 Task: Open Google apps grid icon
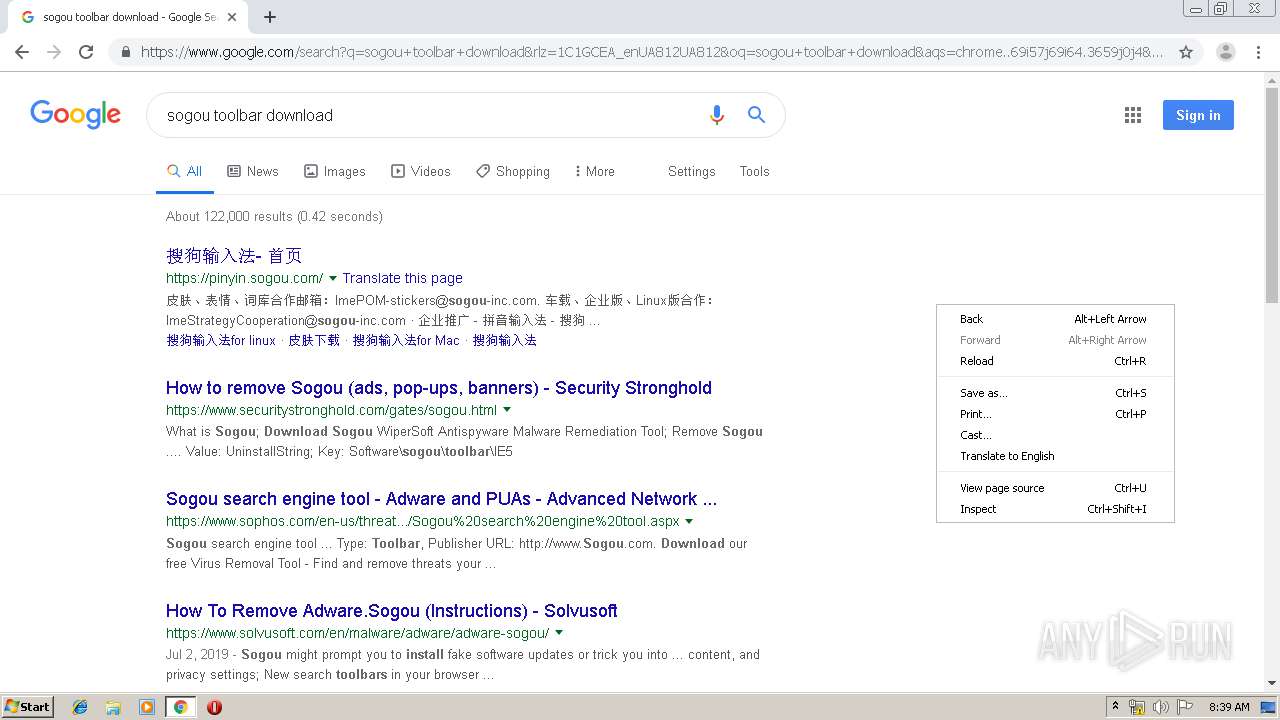click(1133, 115)
